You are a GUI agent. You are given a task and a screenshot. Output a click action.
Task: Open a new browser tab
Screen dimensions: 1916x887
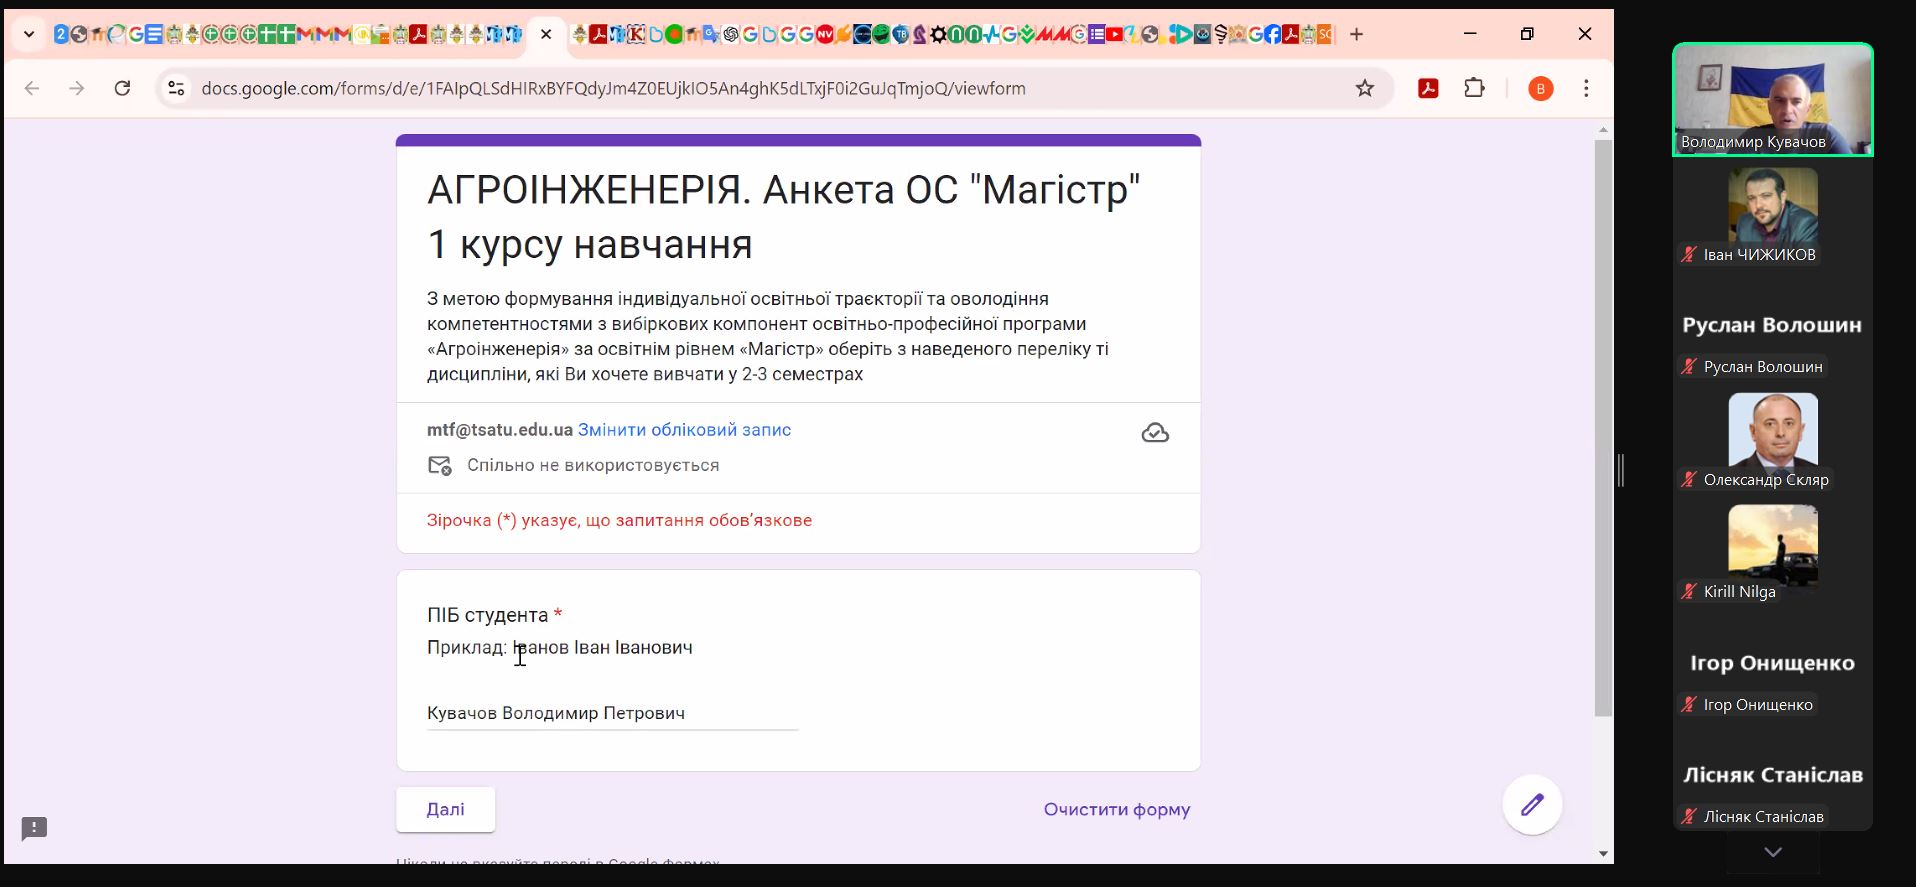point(1356,34)
